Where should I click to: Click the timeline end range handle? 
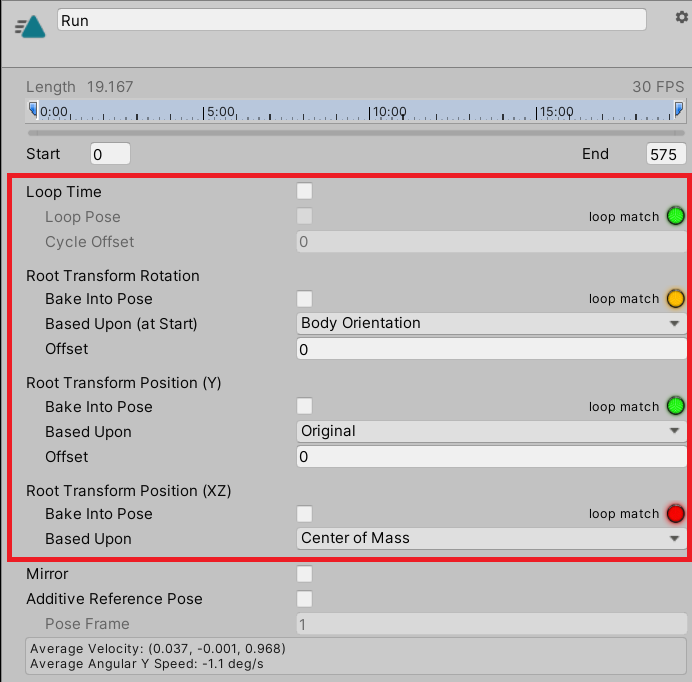click(x=679, y=109)
